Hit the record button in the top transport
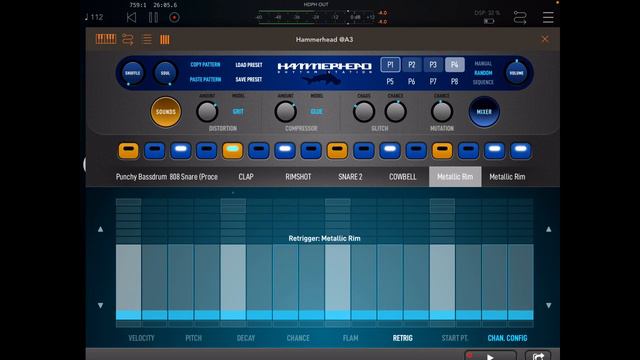640x360 pixels. [x=174, y=18]
